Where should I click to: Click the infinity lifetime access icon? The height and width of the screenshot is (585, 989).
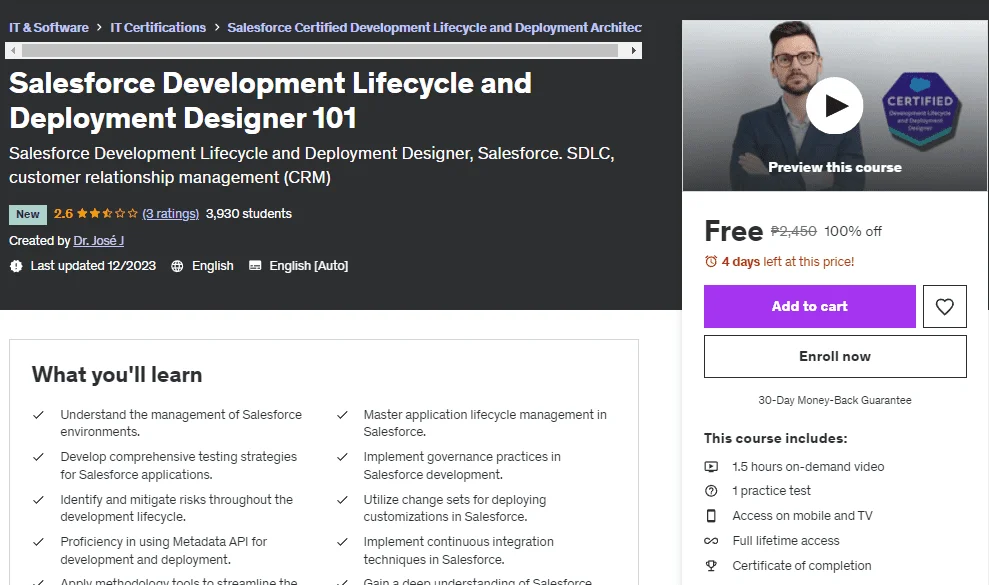[x=711, y=541]
